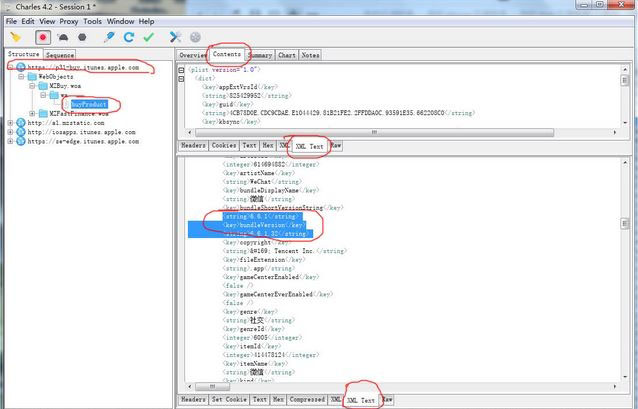Select the BuyProduct request in the tree
The height and width of the screenshot is (409, 638).
click(x=89, y=105)
